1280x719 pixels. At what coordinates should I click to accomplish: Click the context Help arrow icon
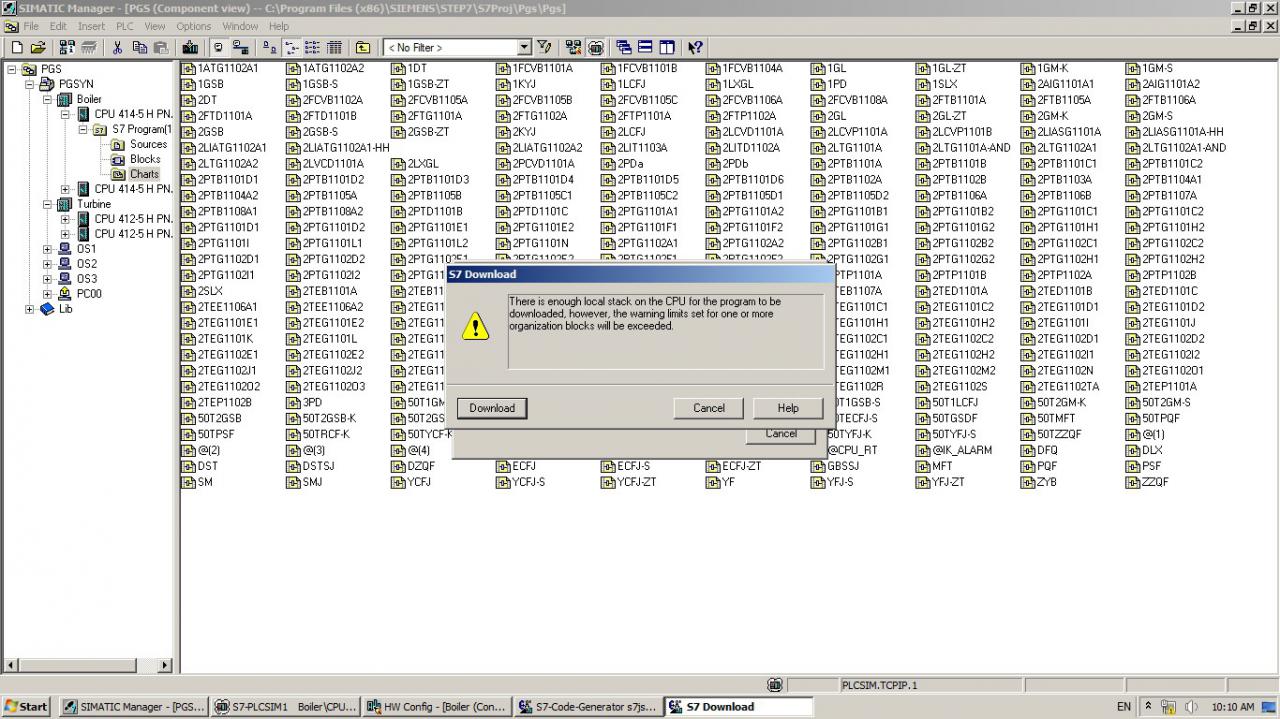696,47
